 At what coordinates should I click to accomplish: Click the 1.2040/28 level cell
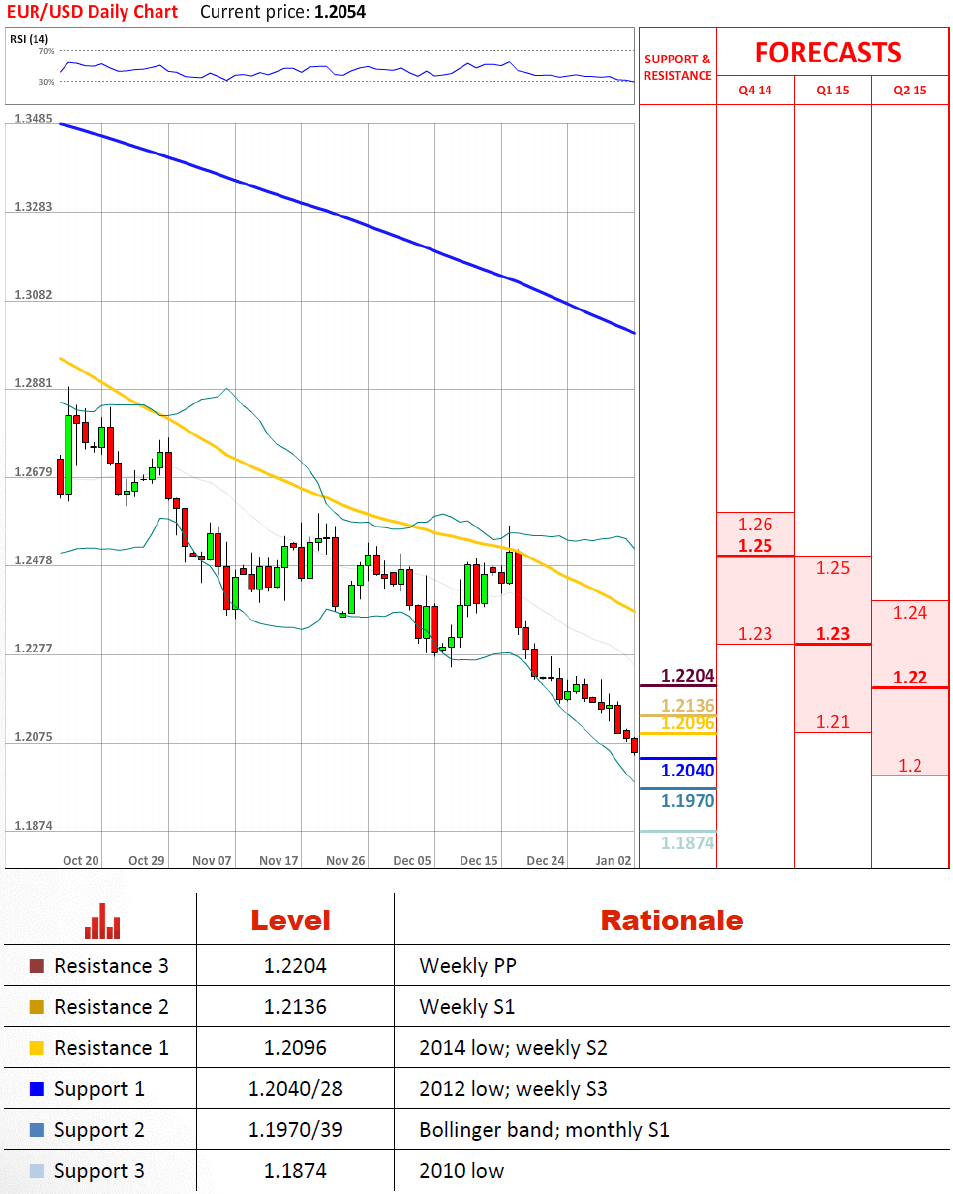click(295, 1089)
